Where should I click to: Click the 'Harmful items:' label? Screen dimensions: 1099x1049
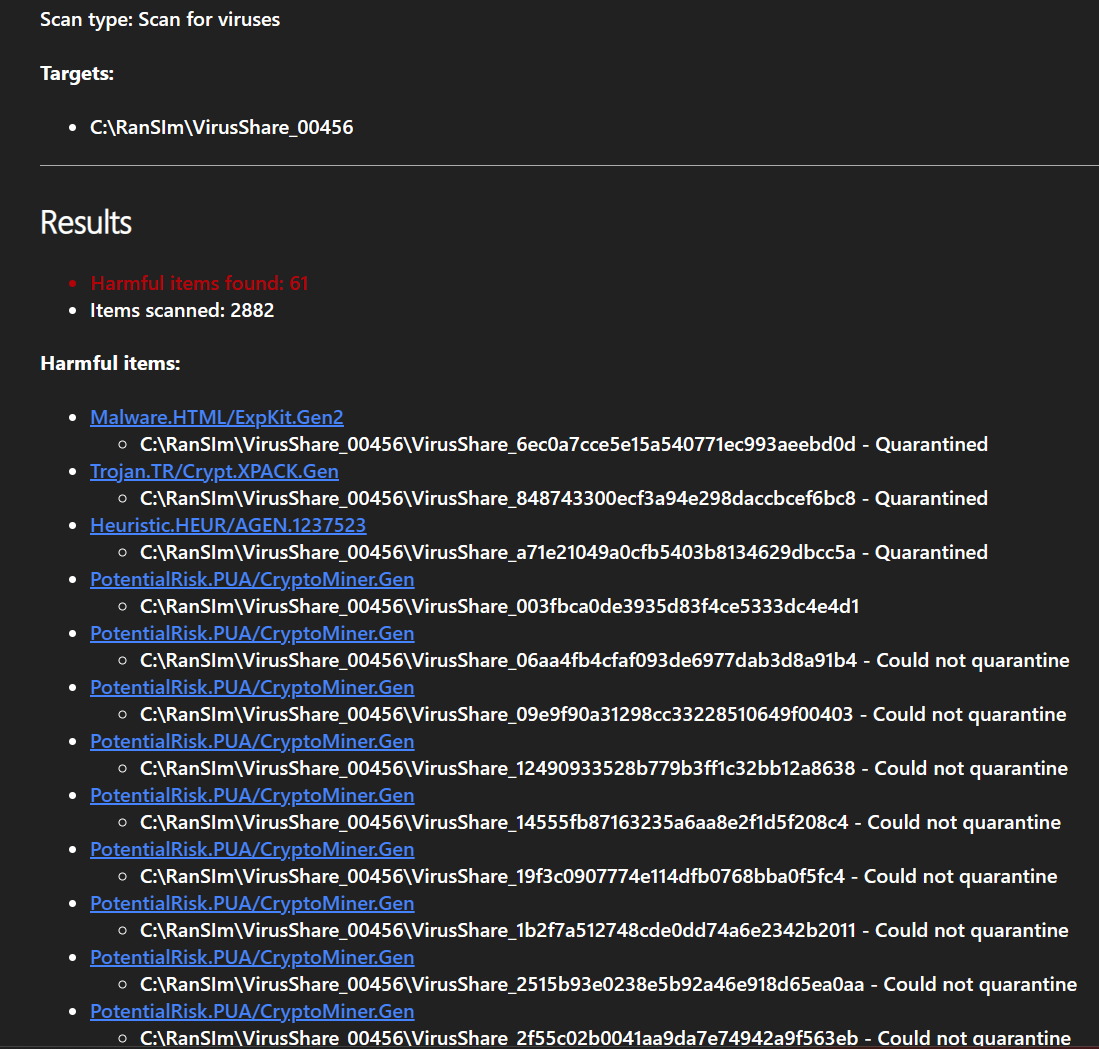110,363
